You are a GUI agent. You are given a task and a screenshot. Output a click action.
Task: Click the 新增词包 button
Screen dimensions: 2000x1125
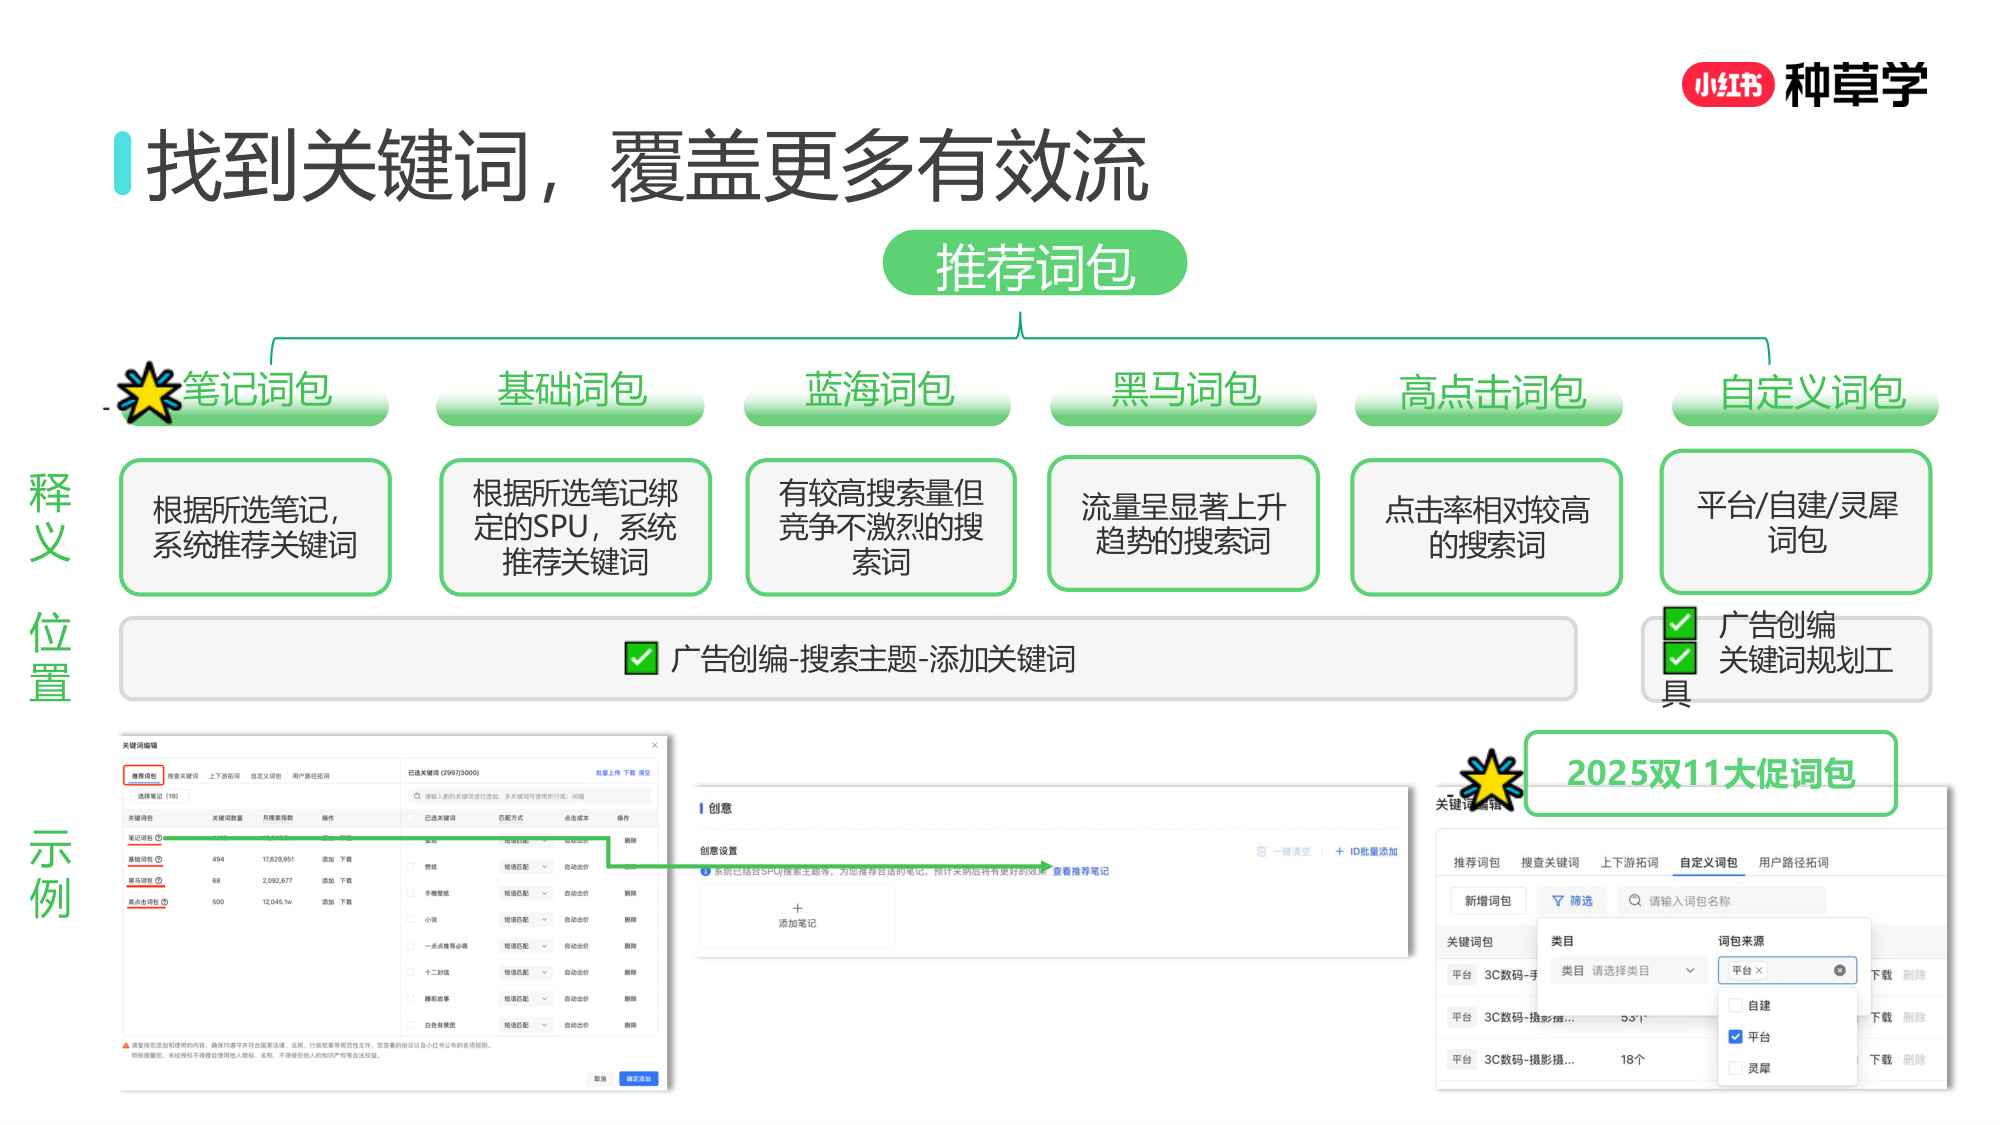[1487, 900]
